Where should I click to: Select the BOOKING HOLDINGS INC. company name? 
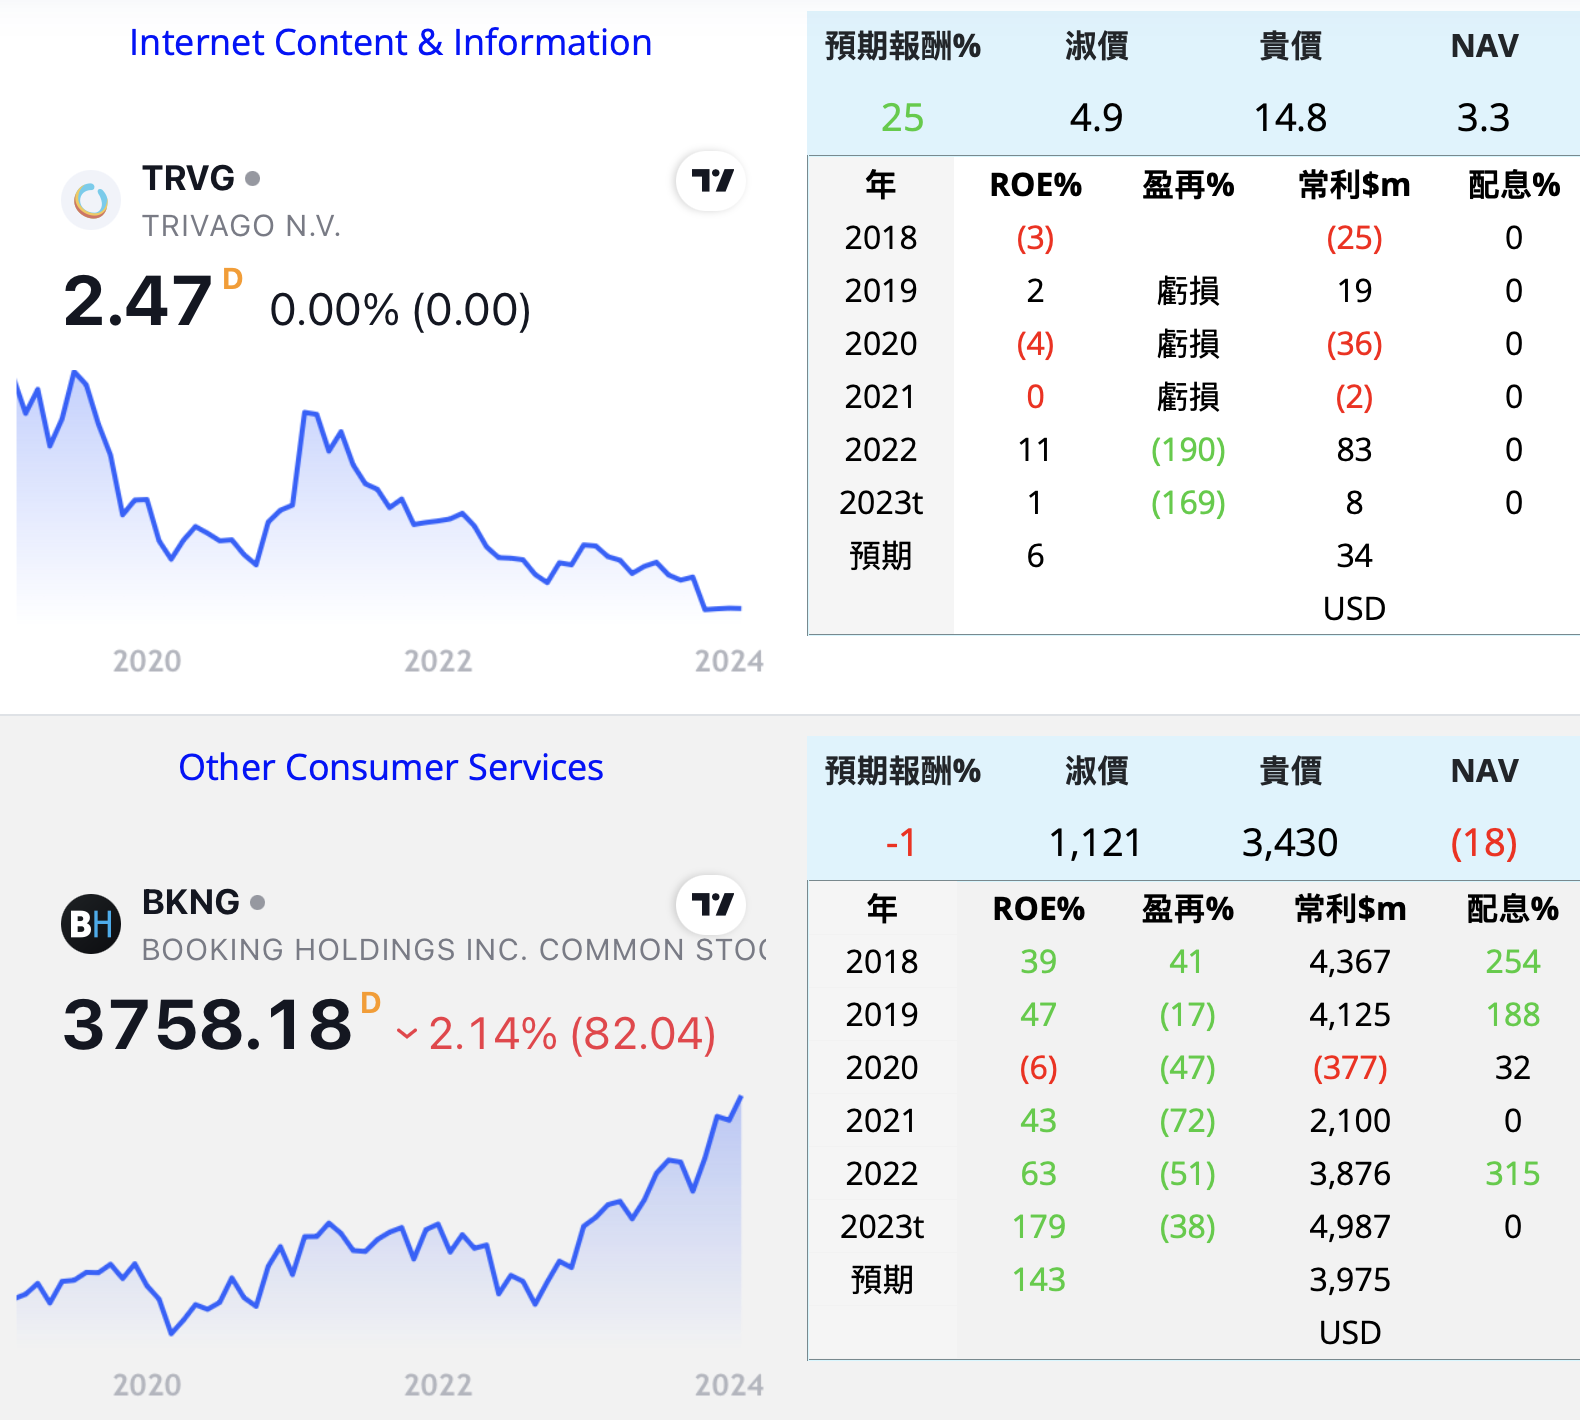(454, 950)
